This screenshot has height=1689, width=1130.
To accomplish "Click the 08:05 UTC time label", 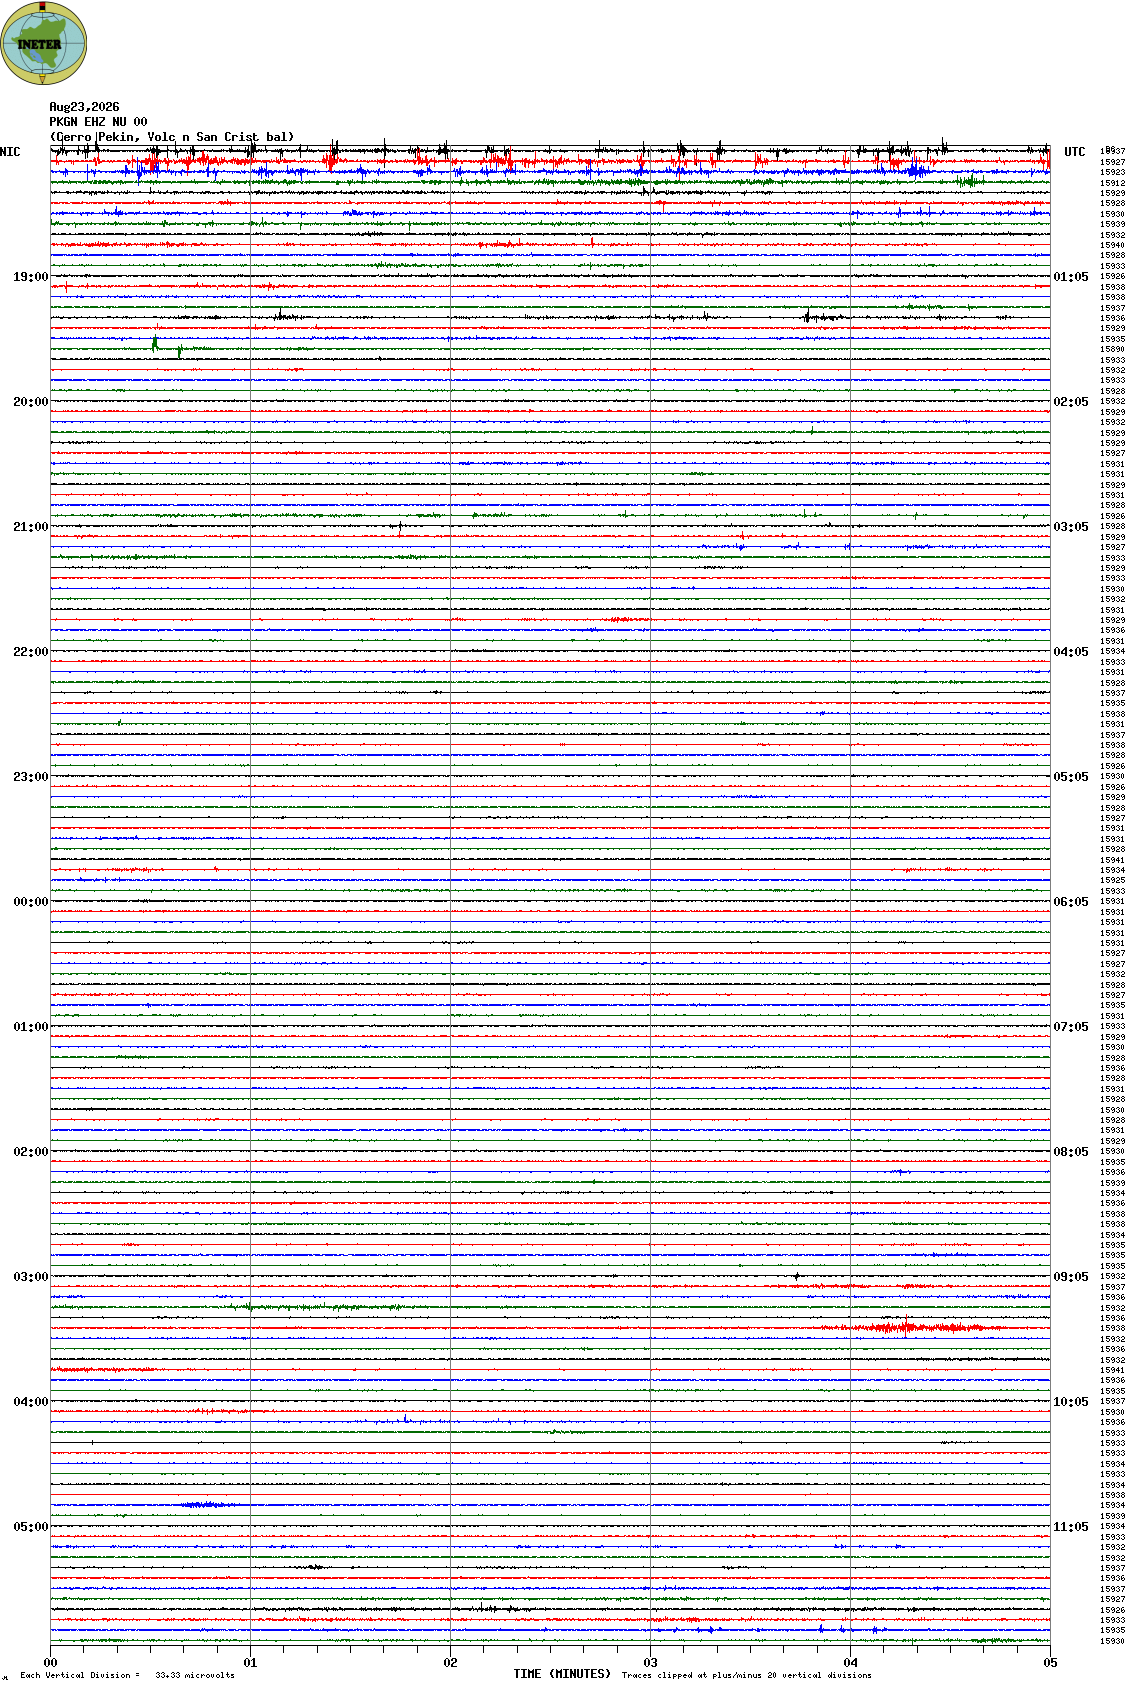I will coord(1071,1152).
